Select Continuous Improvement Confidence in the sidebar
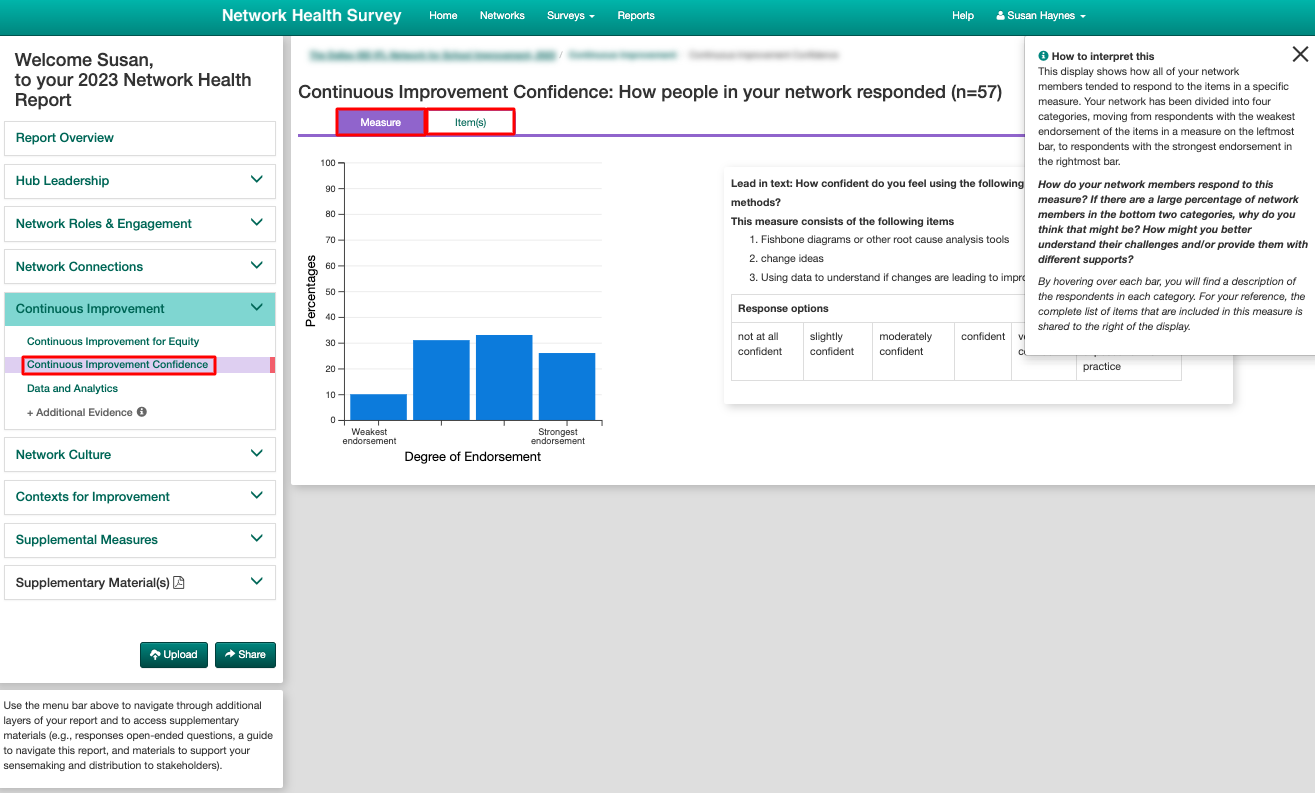 coord(118,365)
